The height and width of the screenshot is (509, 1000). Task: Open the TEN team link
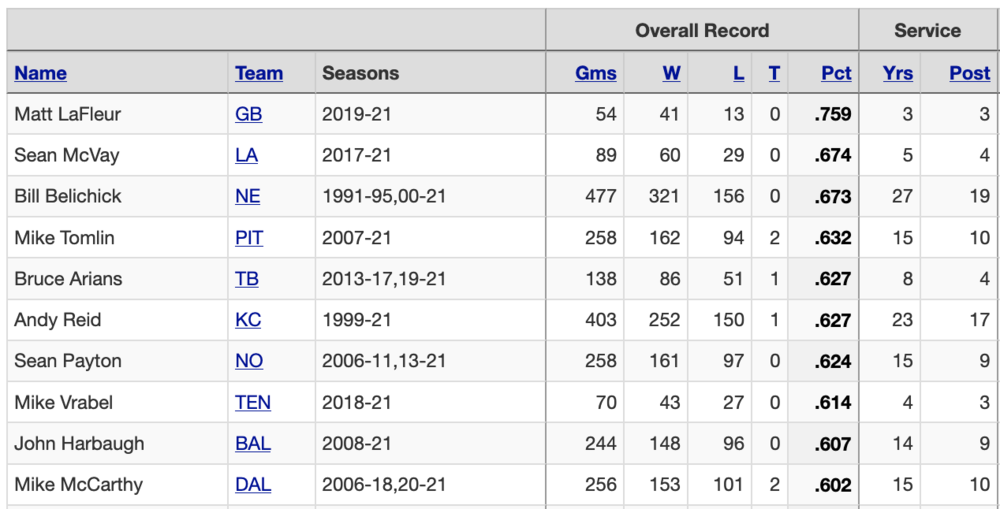pos(253,403)
